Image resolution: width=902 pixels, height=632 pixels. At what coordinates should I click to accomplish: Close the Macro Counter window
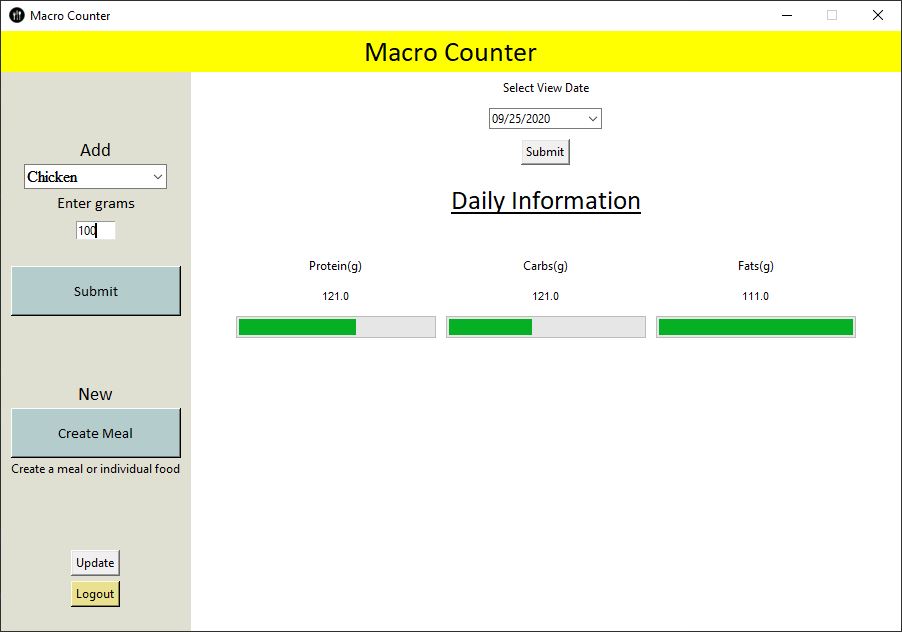click(x=878, y=16)
